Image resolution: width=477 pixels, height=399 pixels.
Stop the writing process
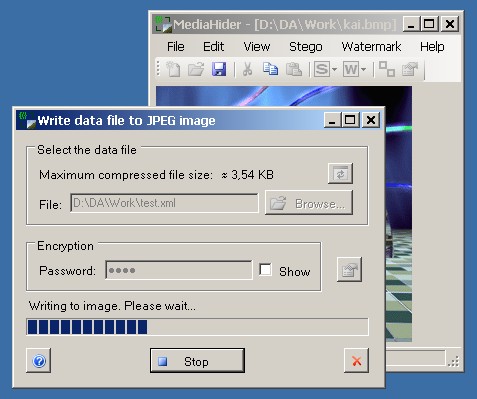pyautogui.click(x=197, y=361)
